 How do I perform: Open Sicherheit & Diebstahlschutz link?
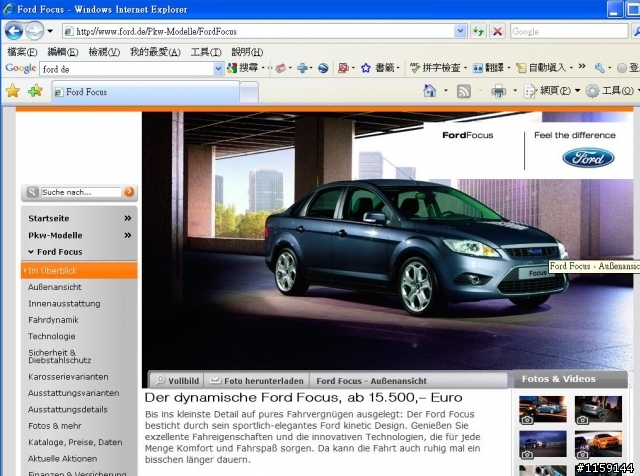[60, 356]
